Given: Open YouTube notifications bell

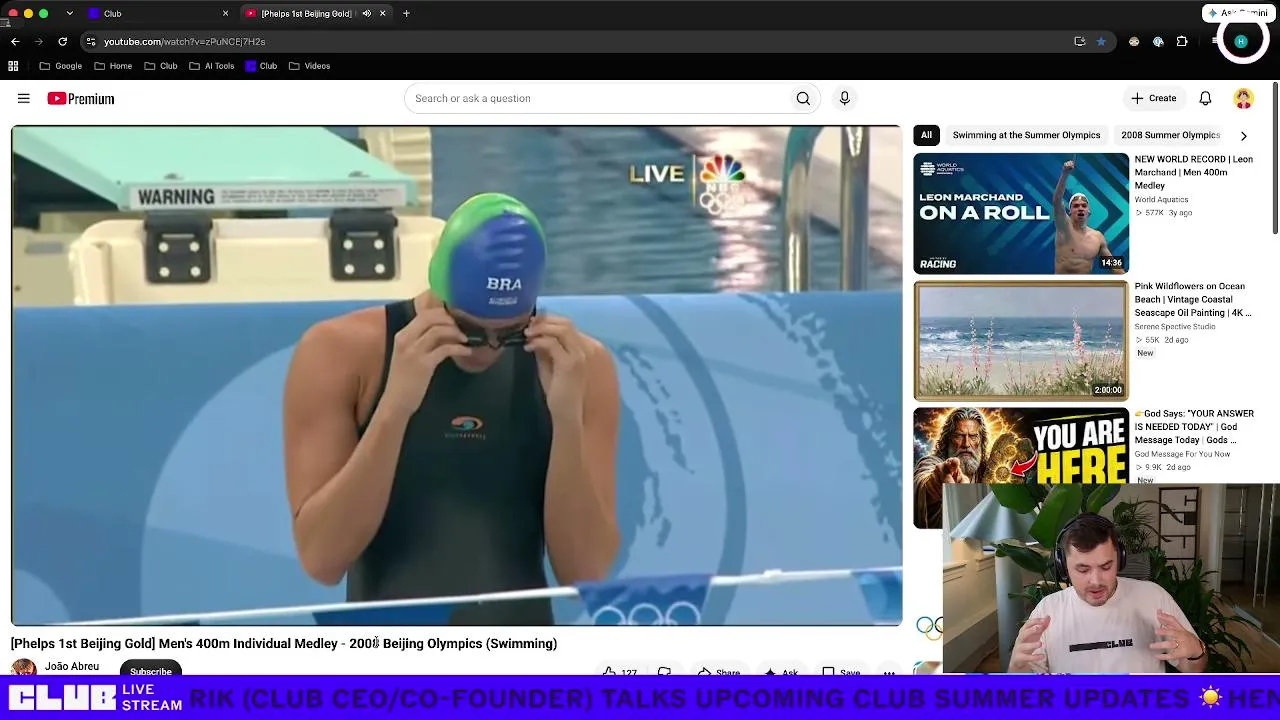Looking at the screenshot, I should (x=1205, y=98).
